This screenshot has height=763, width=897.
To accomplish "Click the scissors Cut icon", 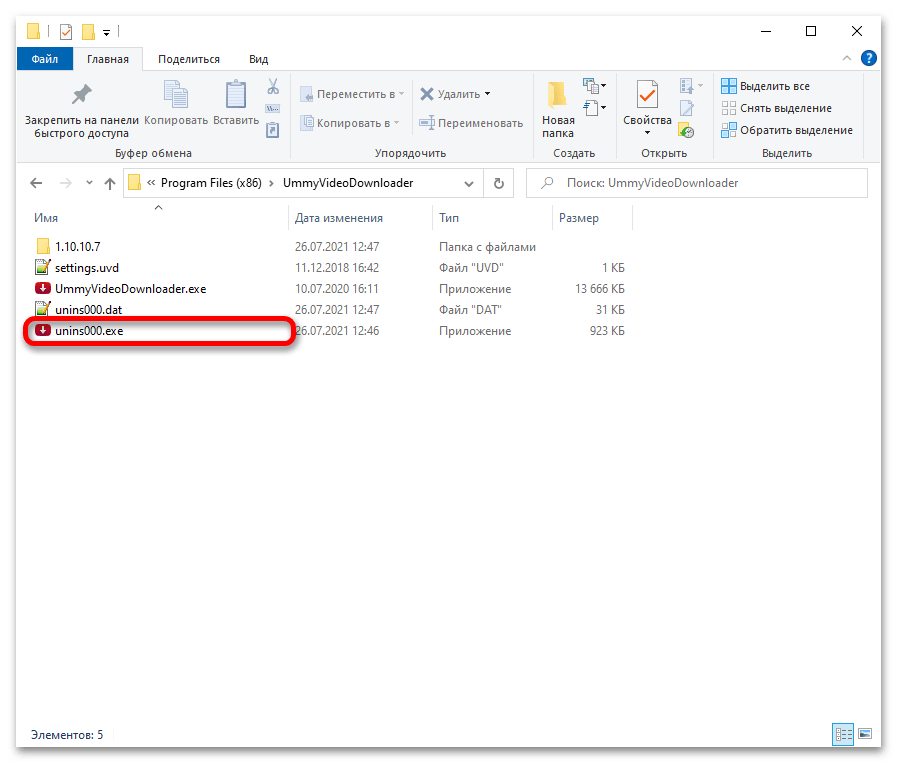I will coord(273,86).
